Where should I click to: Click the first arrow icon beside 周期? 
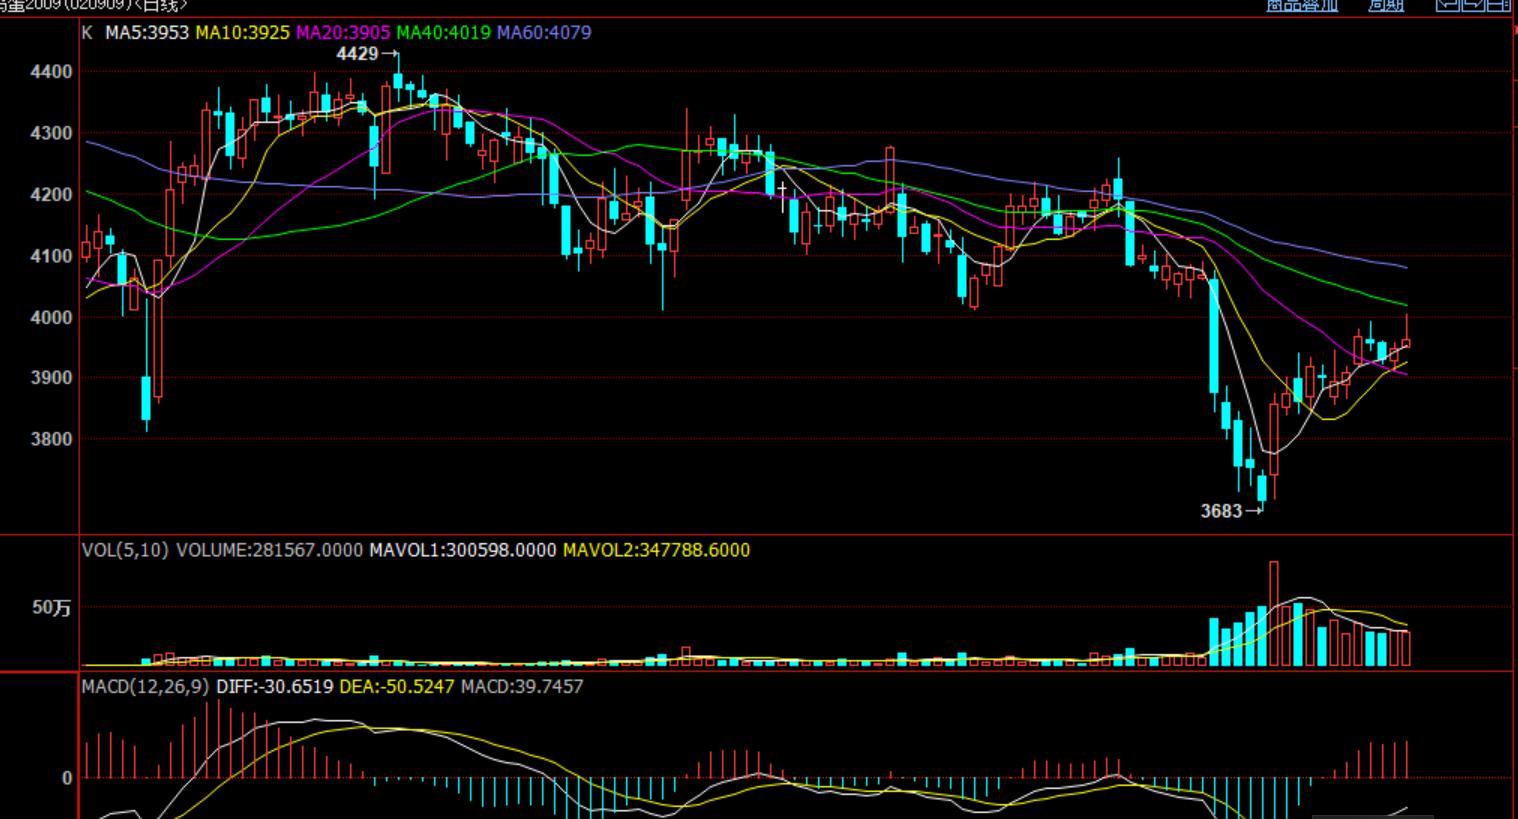(x=1446, y=5)
